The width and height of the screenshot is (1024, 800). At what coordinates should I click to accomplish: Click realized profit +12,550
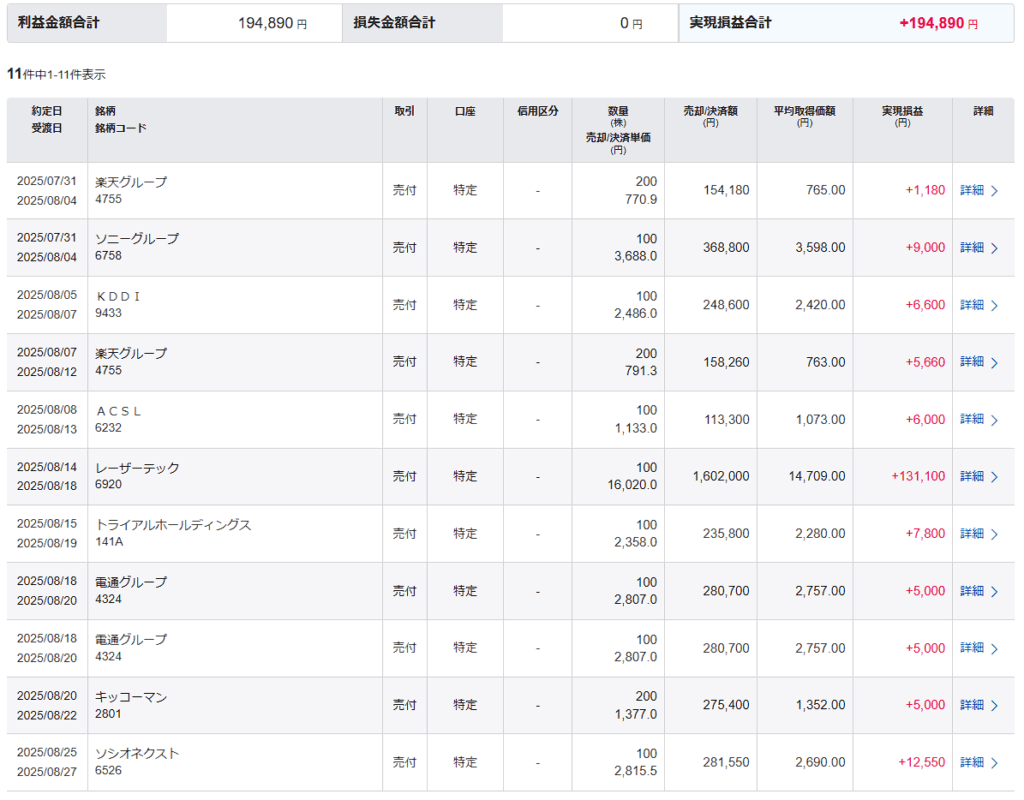click(x=921, y=762)
